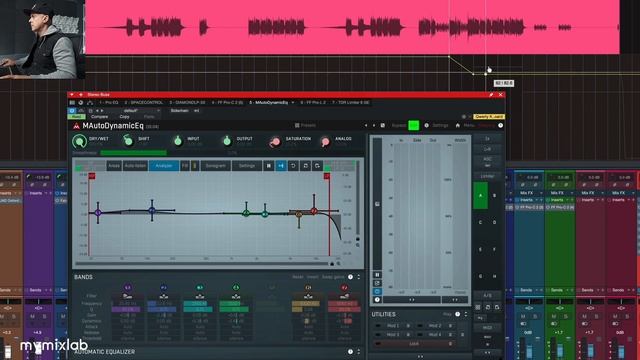Click the blue meter mode icon

point(377,291)
